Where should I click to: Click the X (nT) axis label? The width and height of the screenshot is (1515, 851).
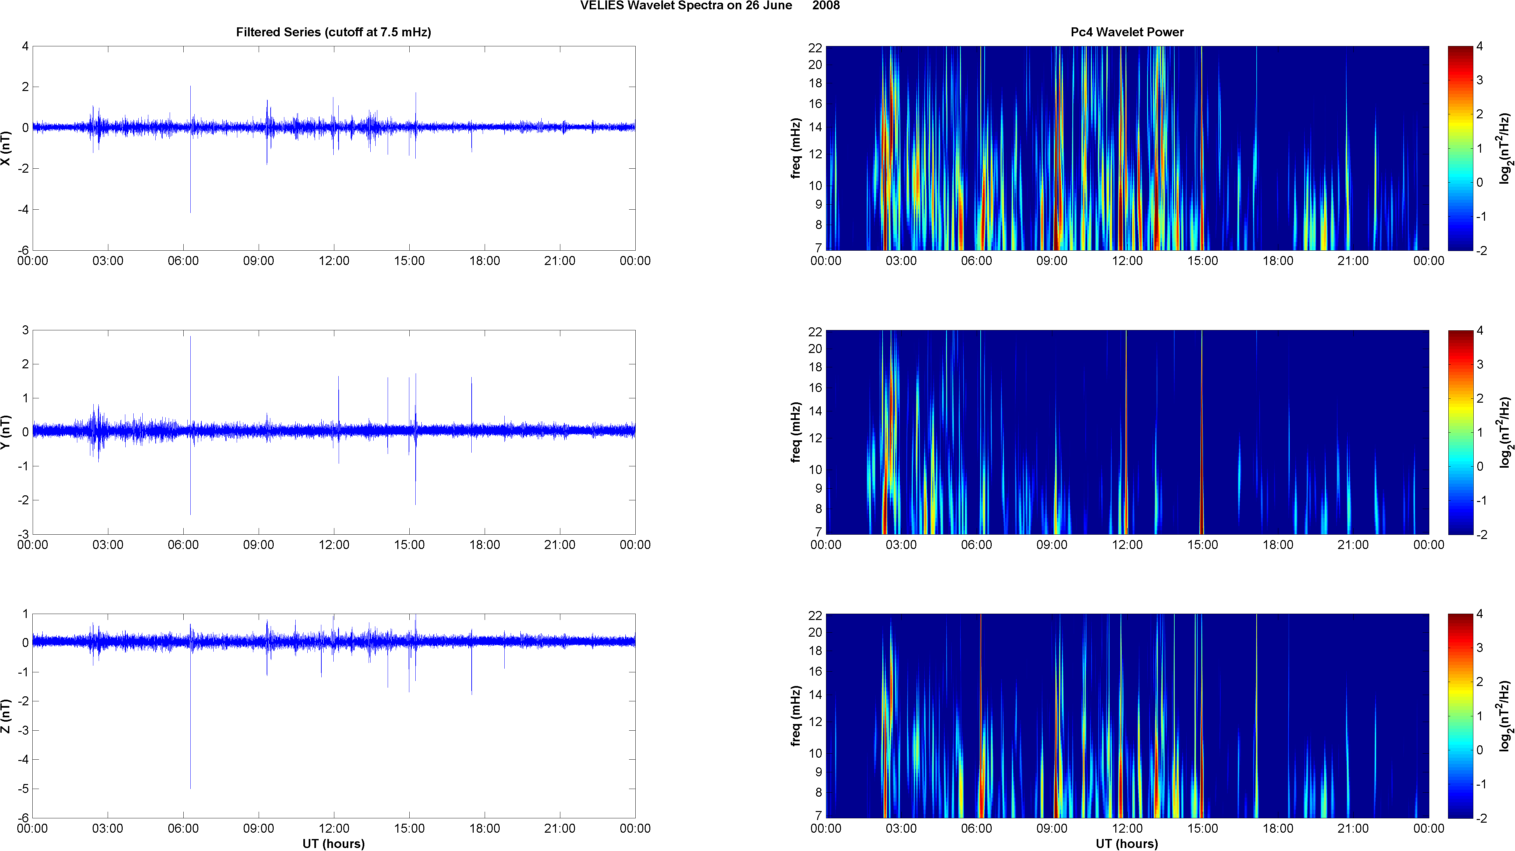click(7, 148)
